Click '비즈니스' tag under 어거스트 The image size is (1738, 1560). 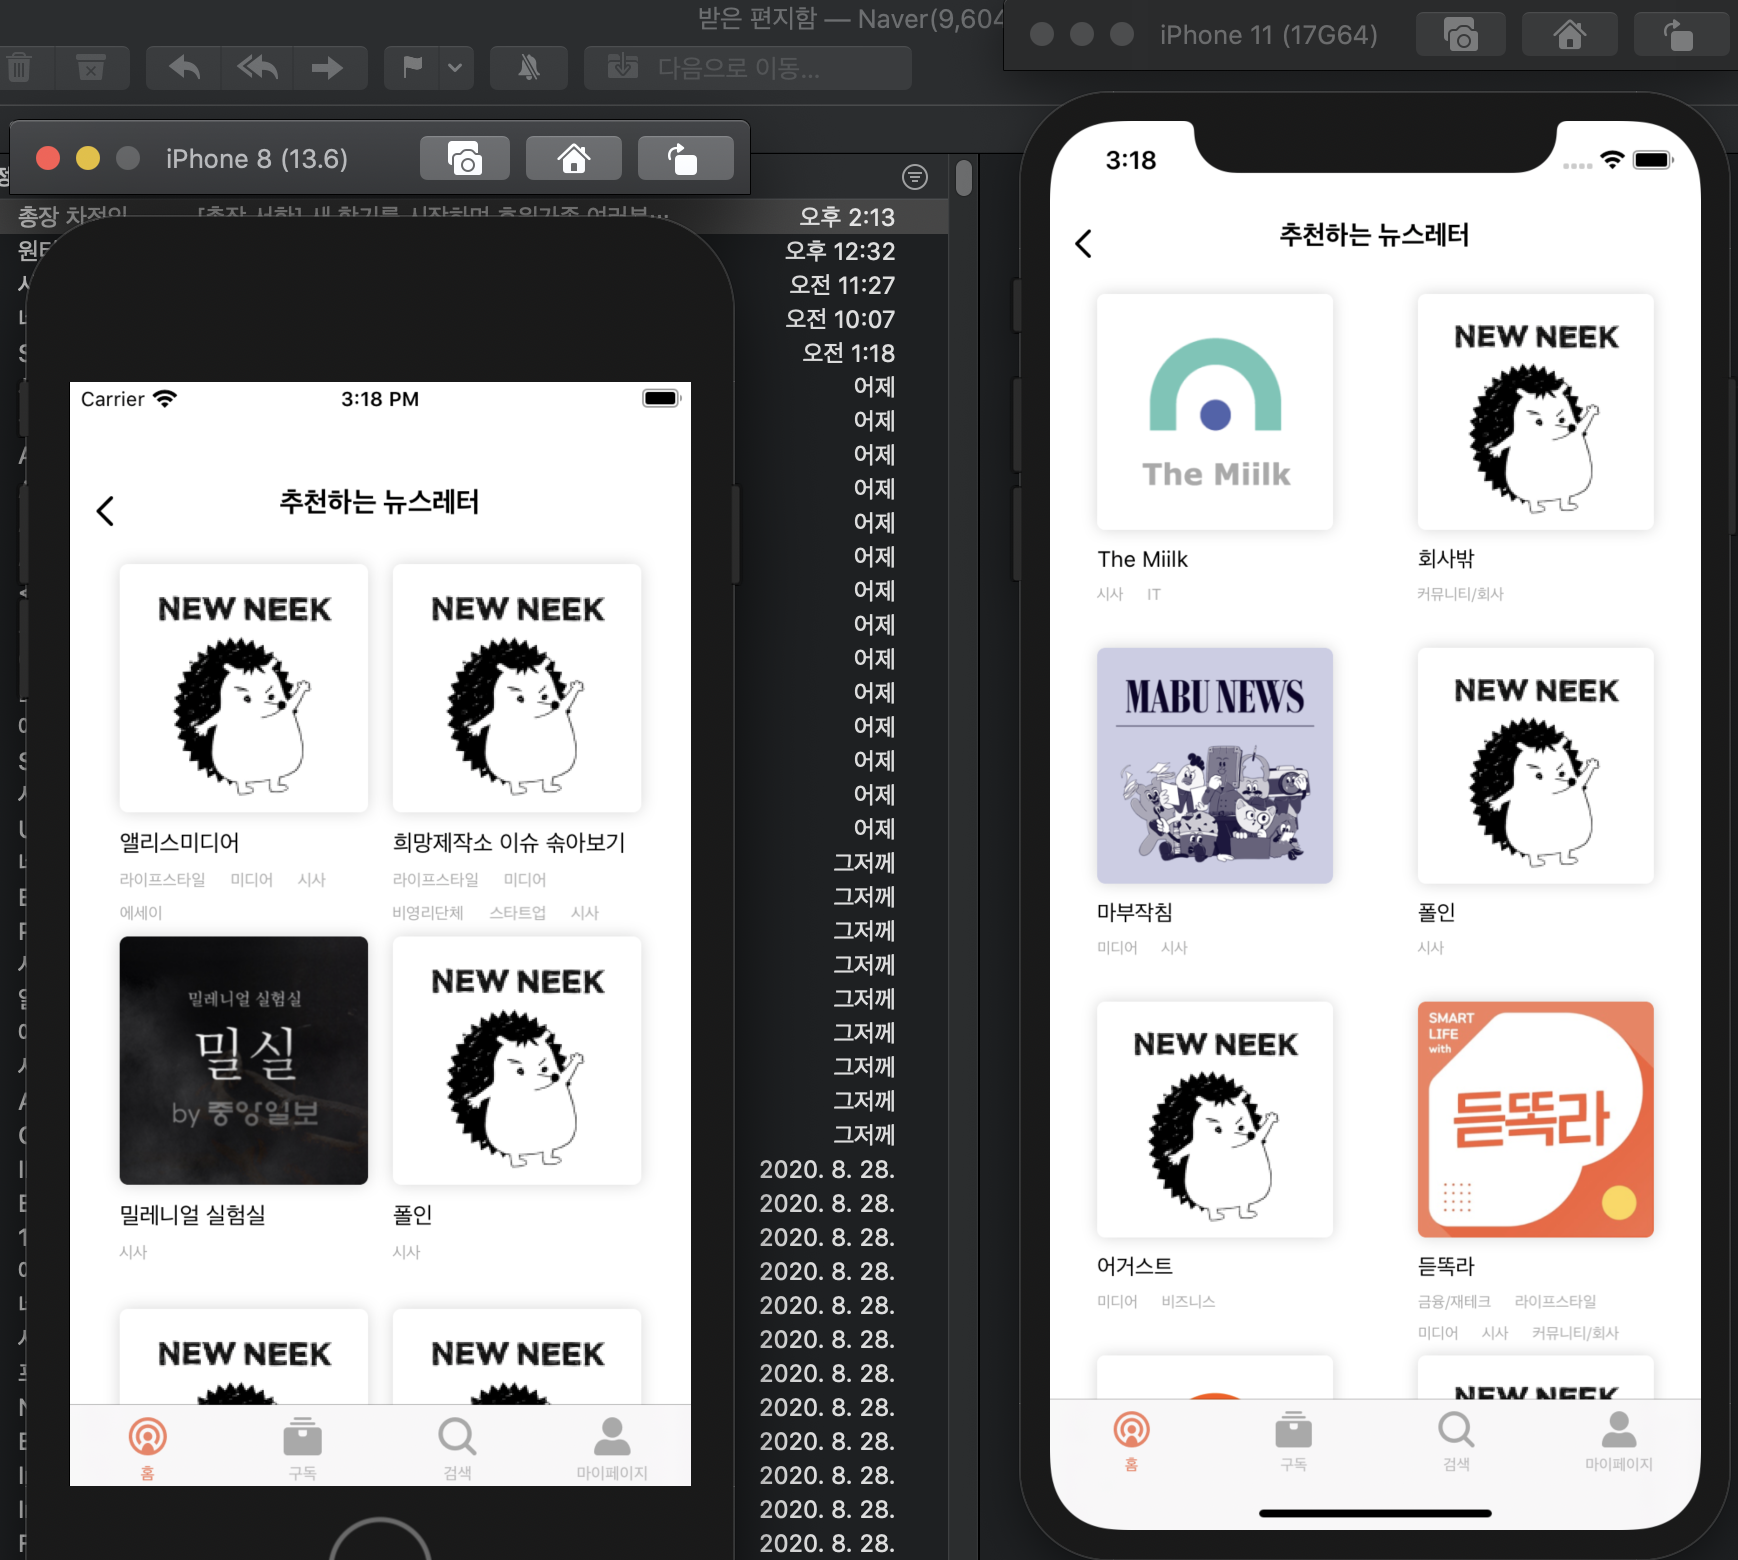click(1188, 1301)
